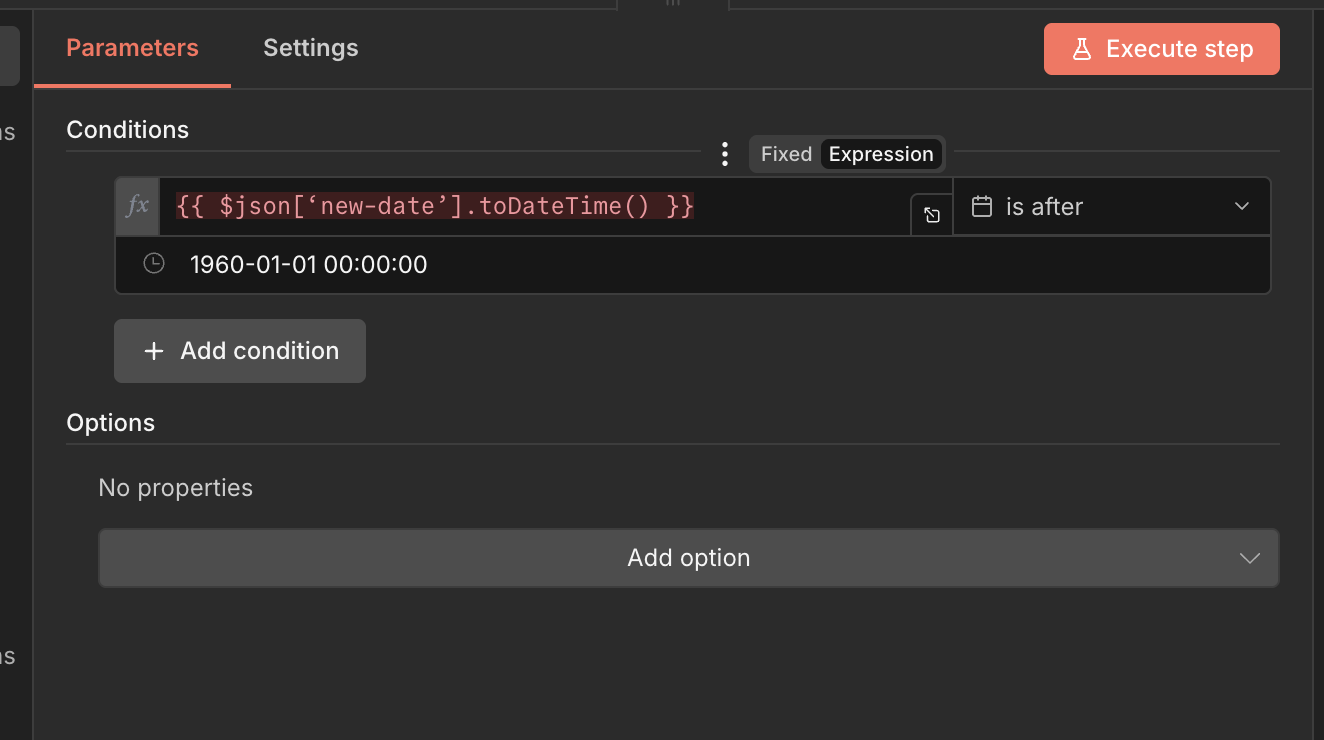Click the flask icon on Execute step
The height and width of the screenshot is (740, 1324).
point(1081,49)
